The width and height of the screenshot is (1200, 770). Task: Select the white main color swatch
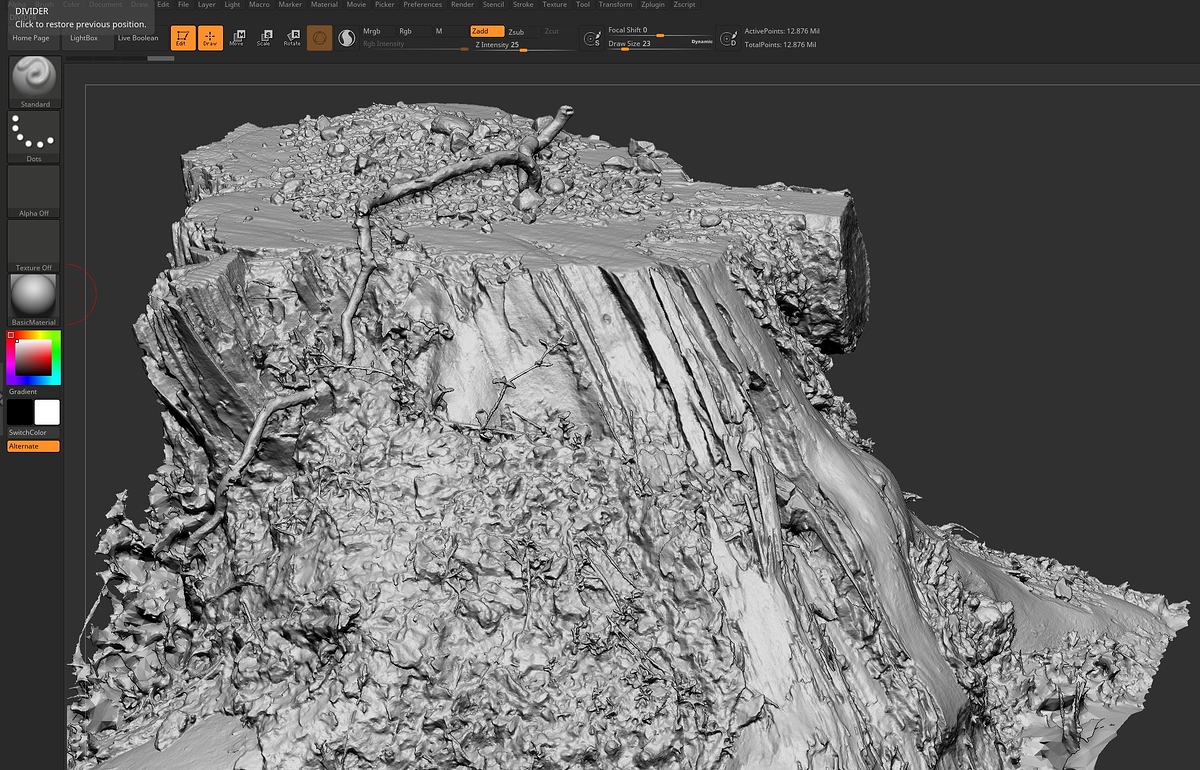(x=47, y=412)
